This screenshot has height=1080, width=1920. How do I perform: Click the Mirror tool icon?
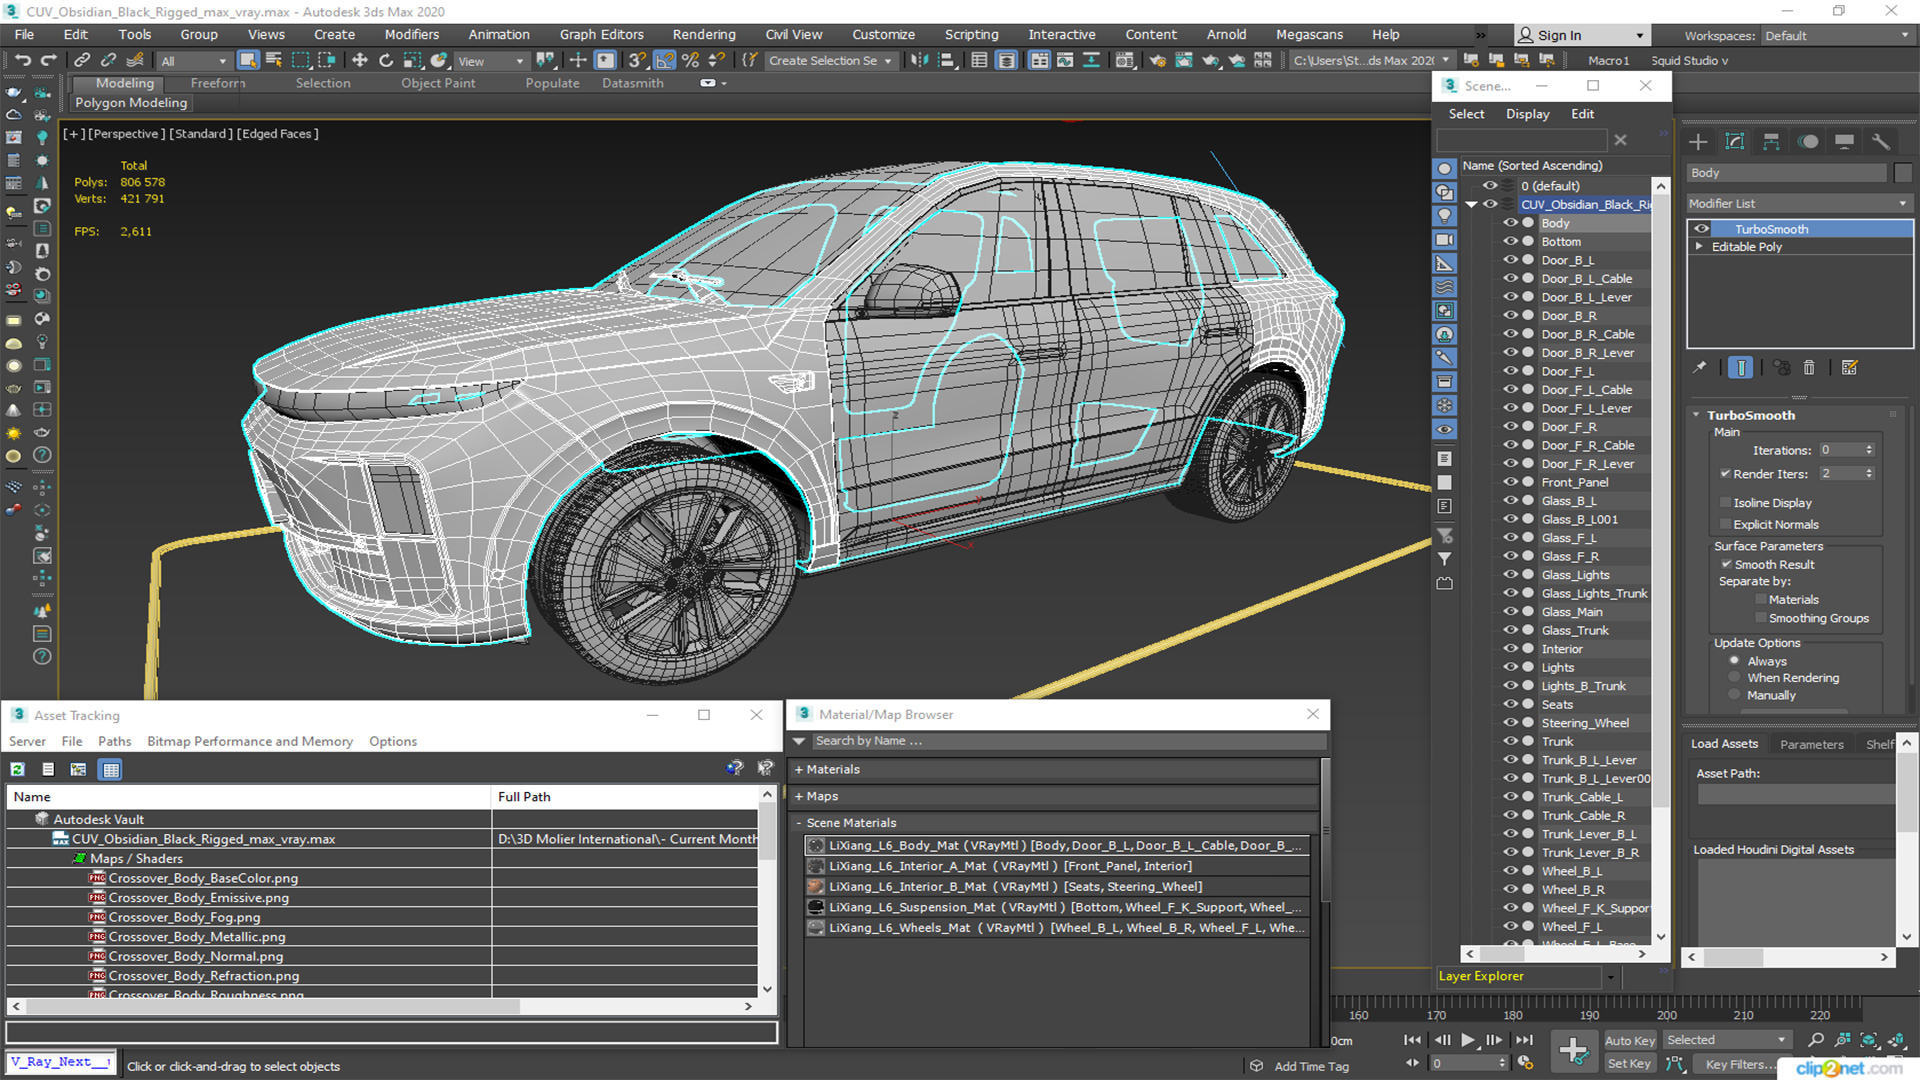pos(918,61)
